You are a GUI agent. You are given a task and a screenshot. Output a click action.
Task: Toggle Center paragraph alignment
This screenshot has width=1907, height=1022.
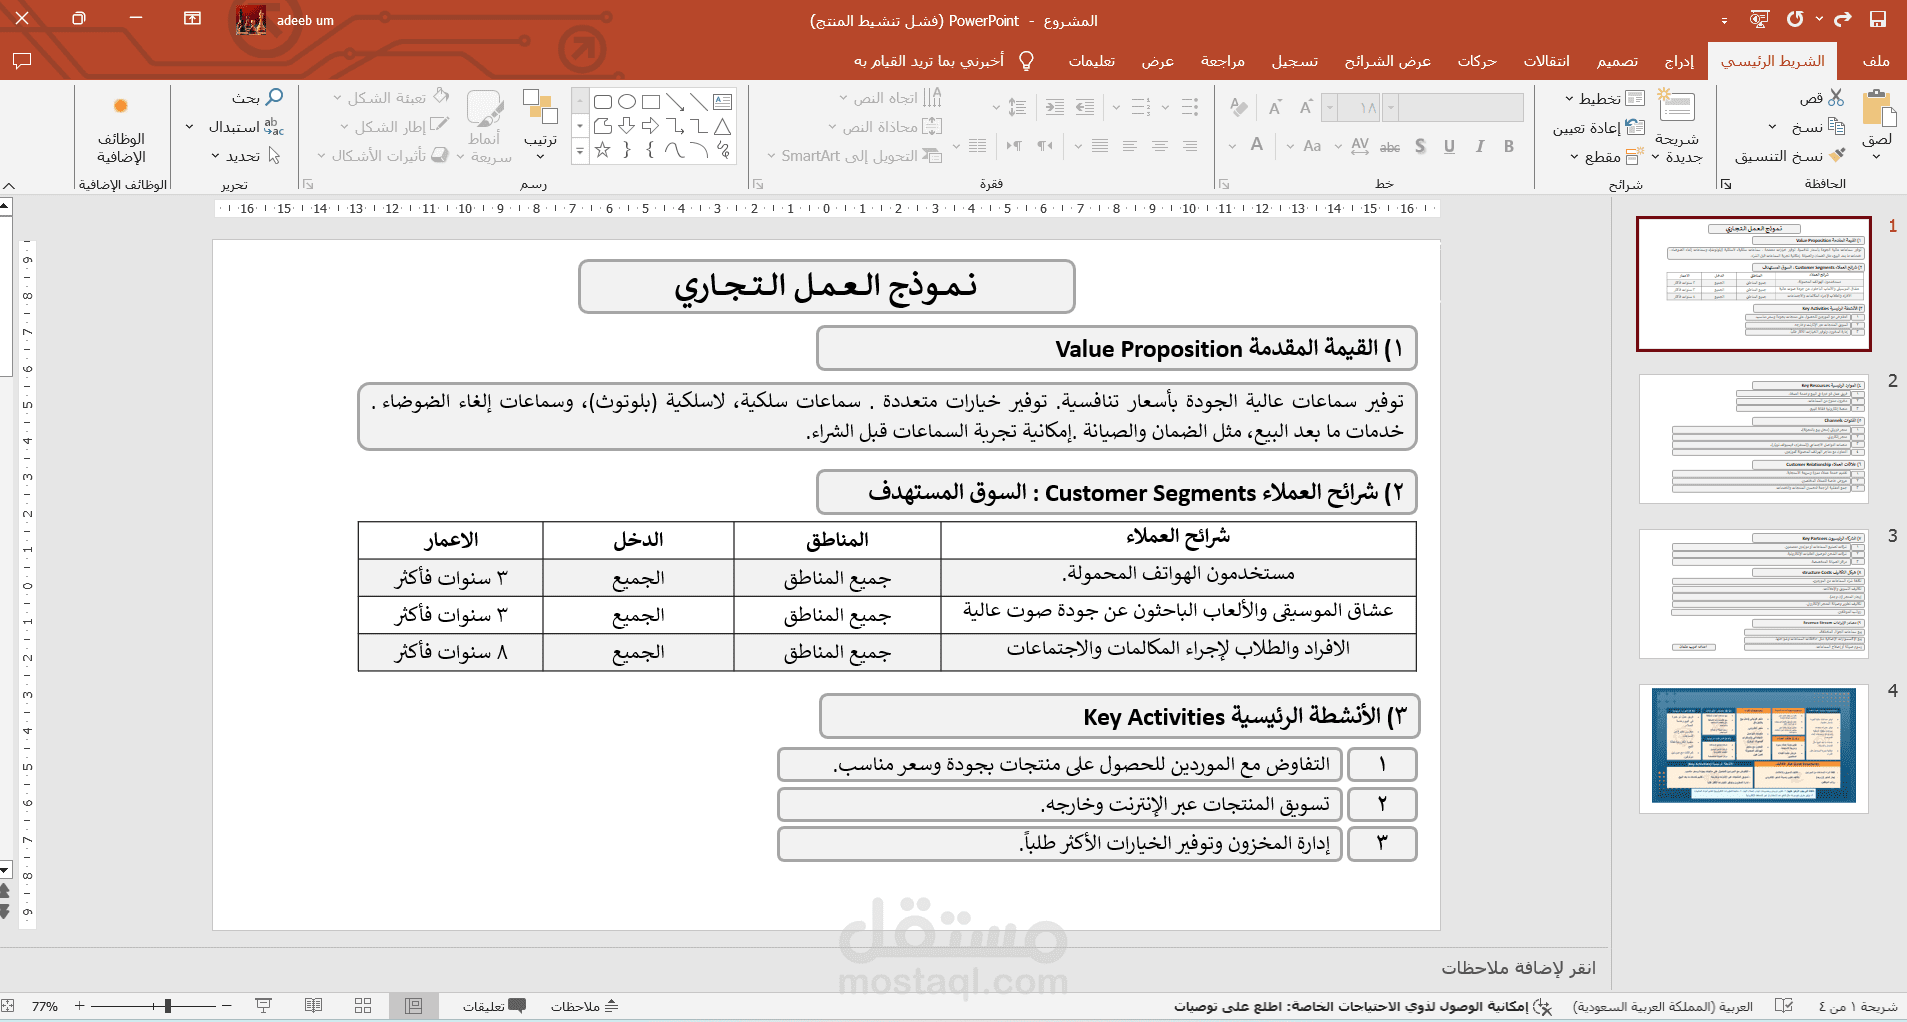click(x=1160, y=146)
